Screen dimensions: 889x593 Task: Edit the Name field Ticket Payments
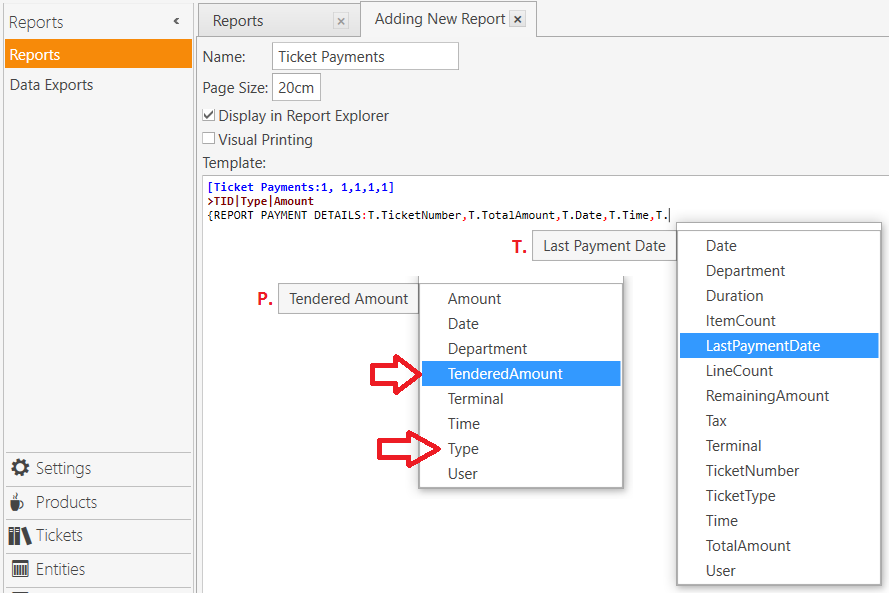[365, 57]
